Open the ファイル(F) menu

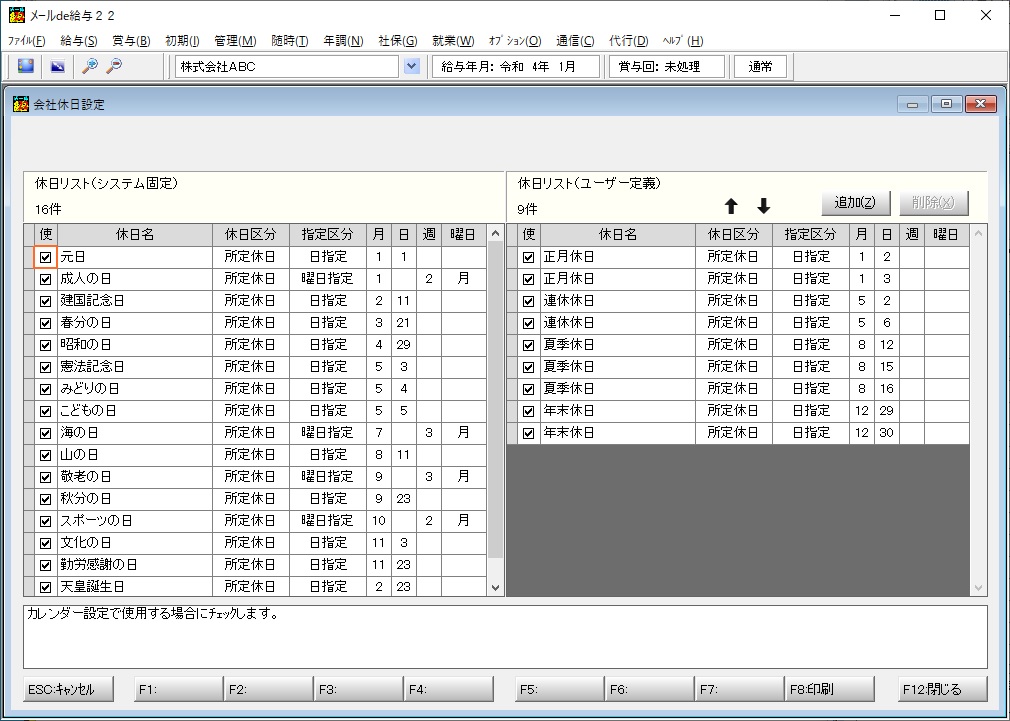[x=26, y=41]
